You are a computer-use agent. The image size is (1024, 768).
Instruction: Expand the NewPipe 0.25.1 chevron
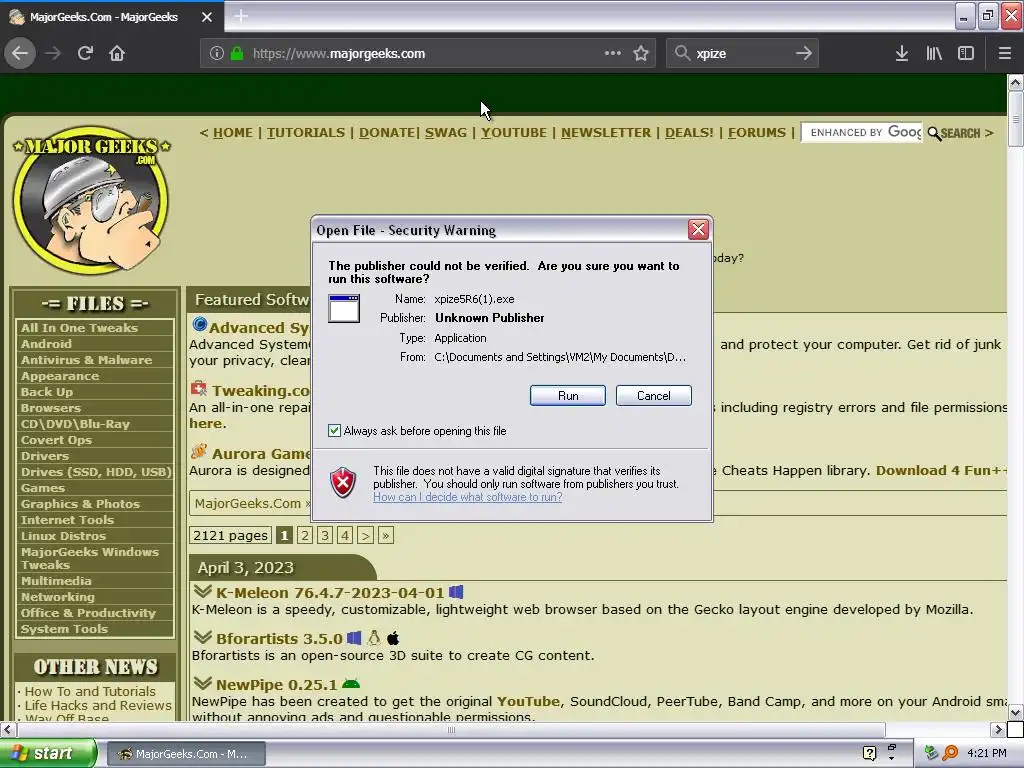click(x=202, y=683)
